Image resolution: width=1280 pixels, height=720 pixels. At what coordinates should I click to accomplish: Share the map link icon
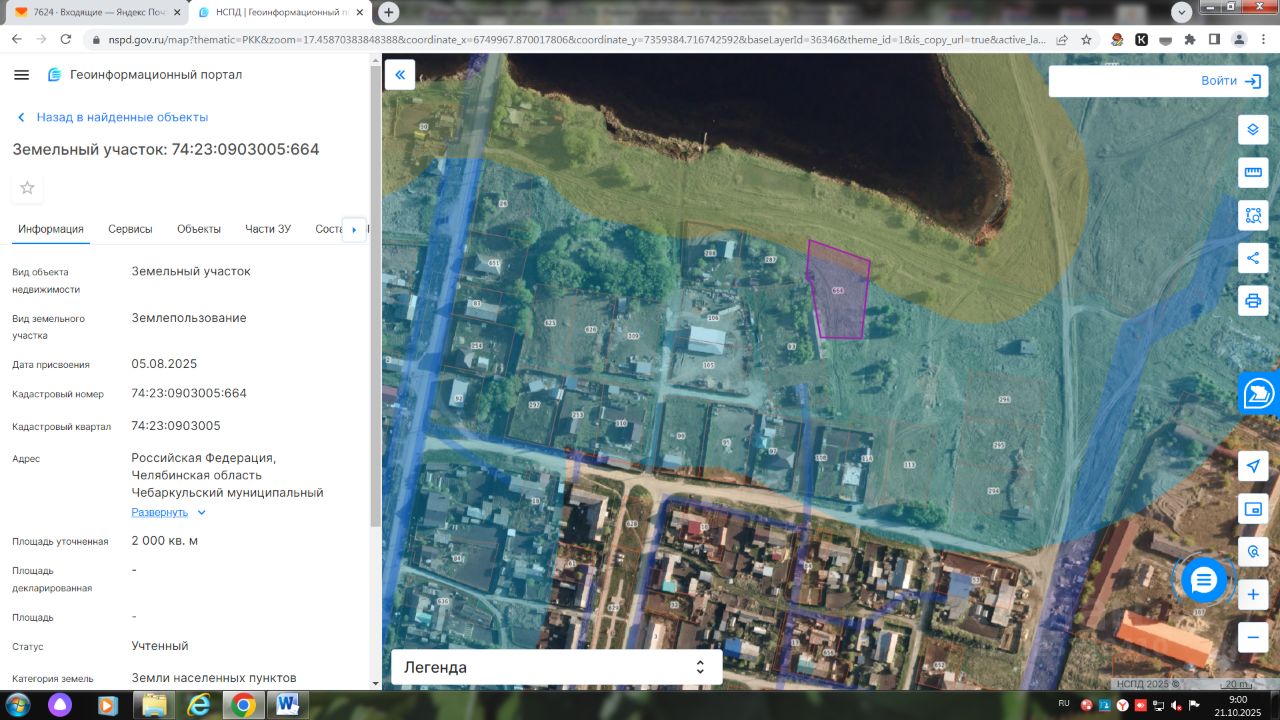1253,258
